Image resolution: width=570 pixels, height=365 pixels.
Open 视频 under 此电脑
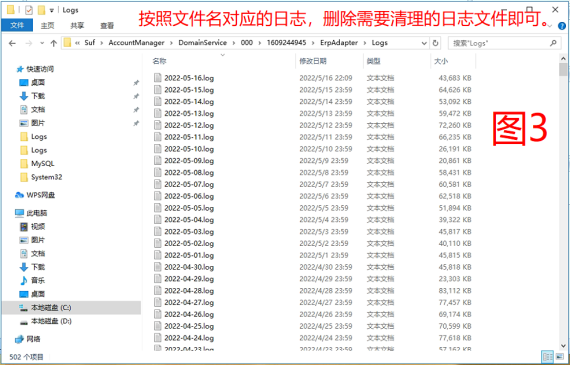[38, 226]
